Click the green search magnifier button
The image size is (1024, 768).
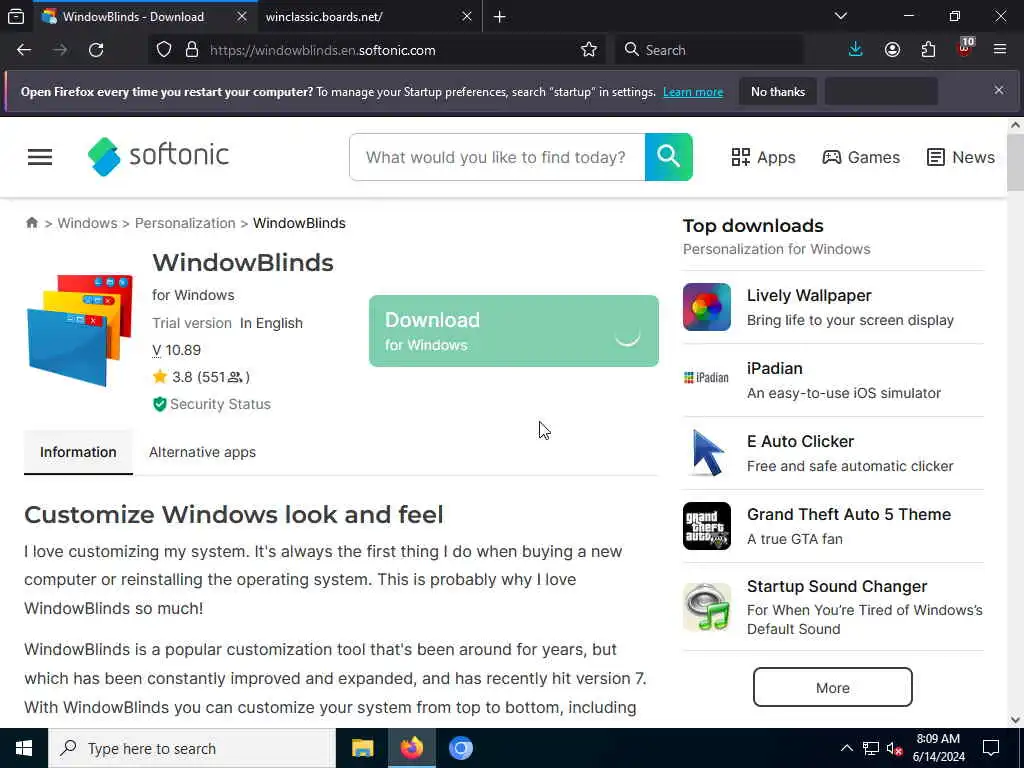[x=668, y=157]
